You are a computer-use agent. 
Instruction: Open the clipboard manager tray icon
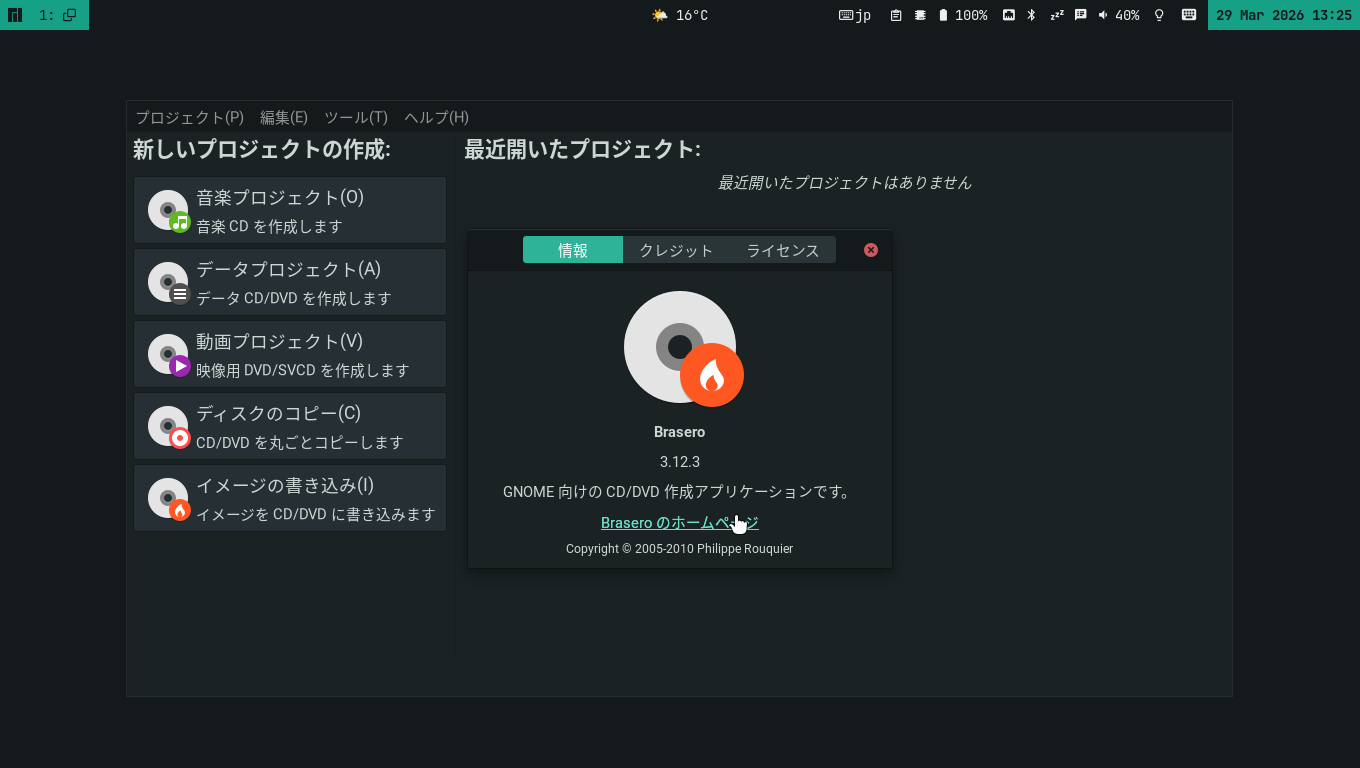[x=896, y=15]
